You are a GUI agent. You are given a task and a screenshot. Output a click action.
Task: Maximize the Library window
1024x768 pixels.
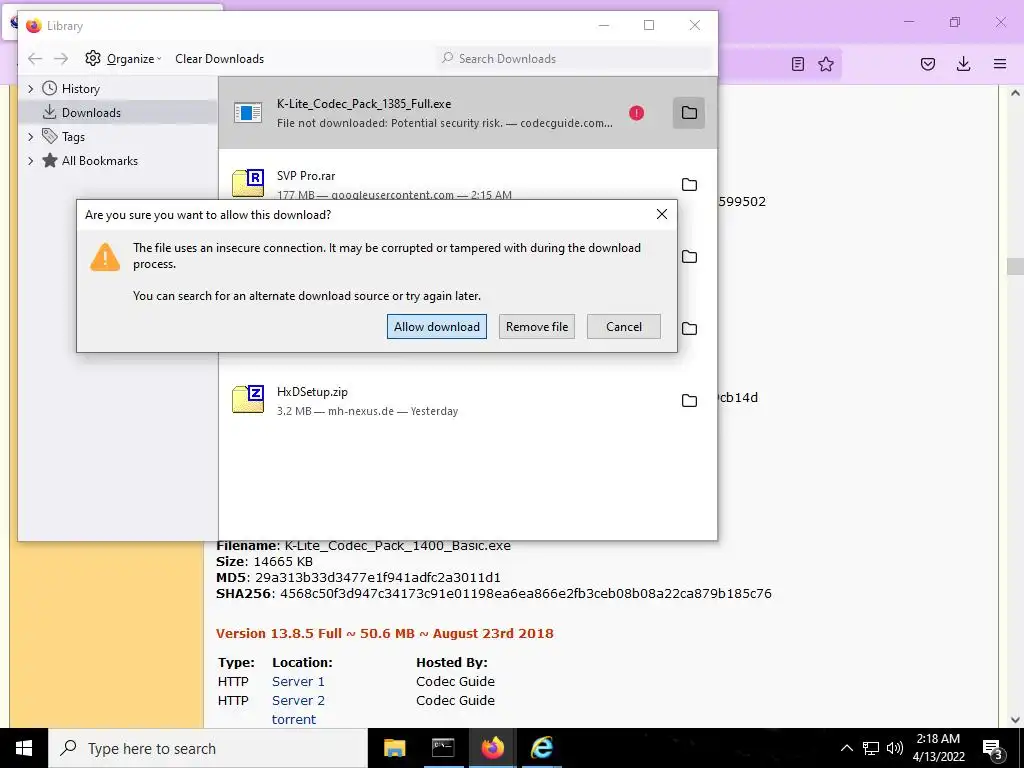tap(648, 25)
